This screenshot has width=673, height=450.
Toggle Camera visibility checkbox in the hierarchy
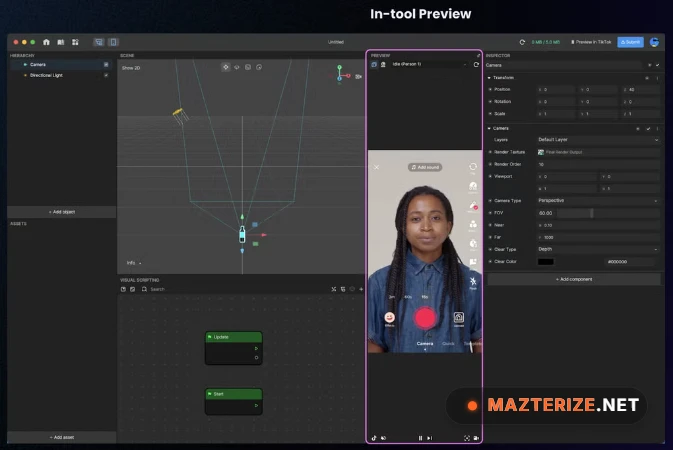(x=106, y=64)
